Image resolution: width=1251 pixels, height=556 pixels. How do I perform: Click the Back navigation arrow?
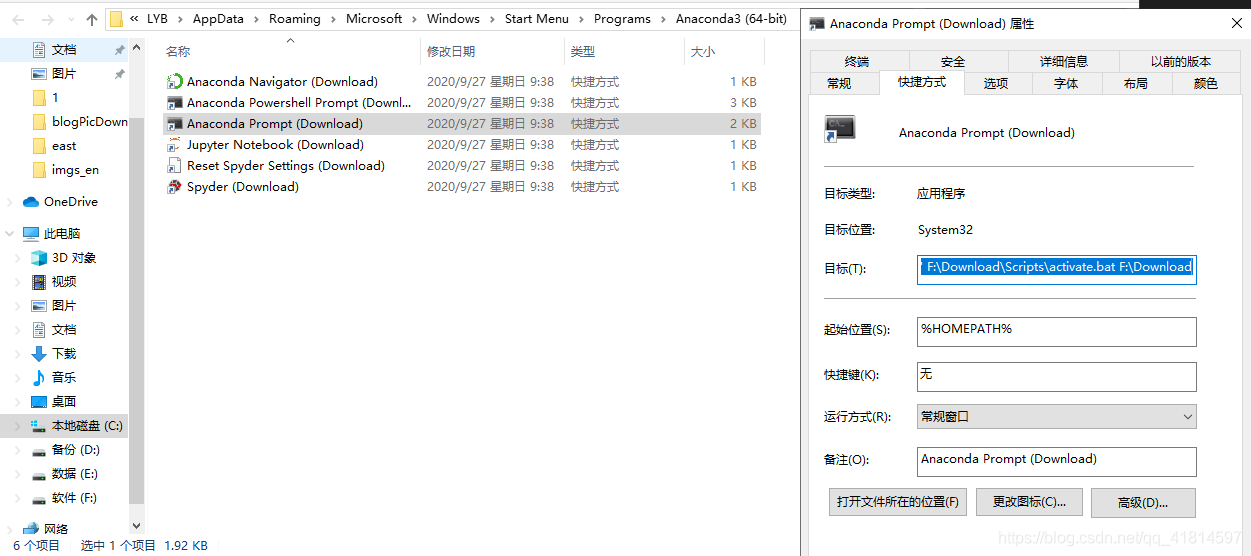tap(17, 19)
